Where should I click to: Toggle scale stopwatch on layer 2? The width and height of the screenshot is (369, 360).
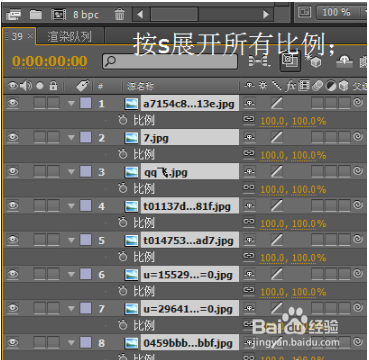(x=123, y=154)
